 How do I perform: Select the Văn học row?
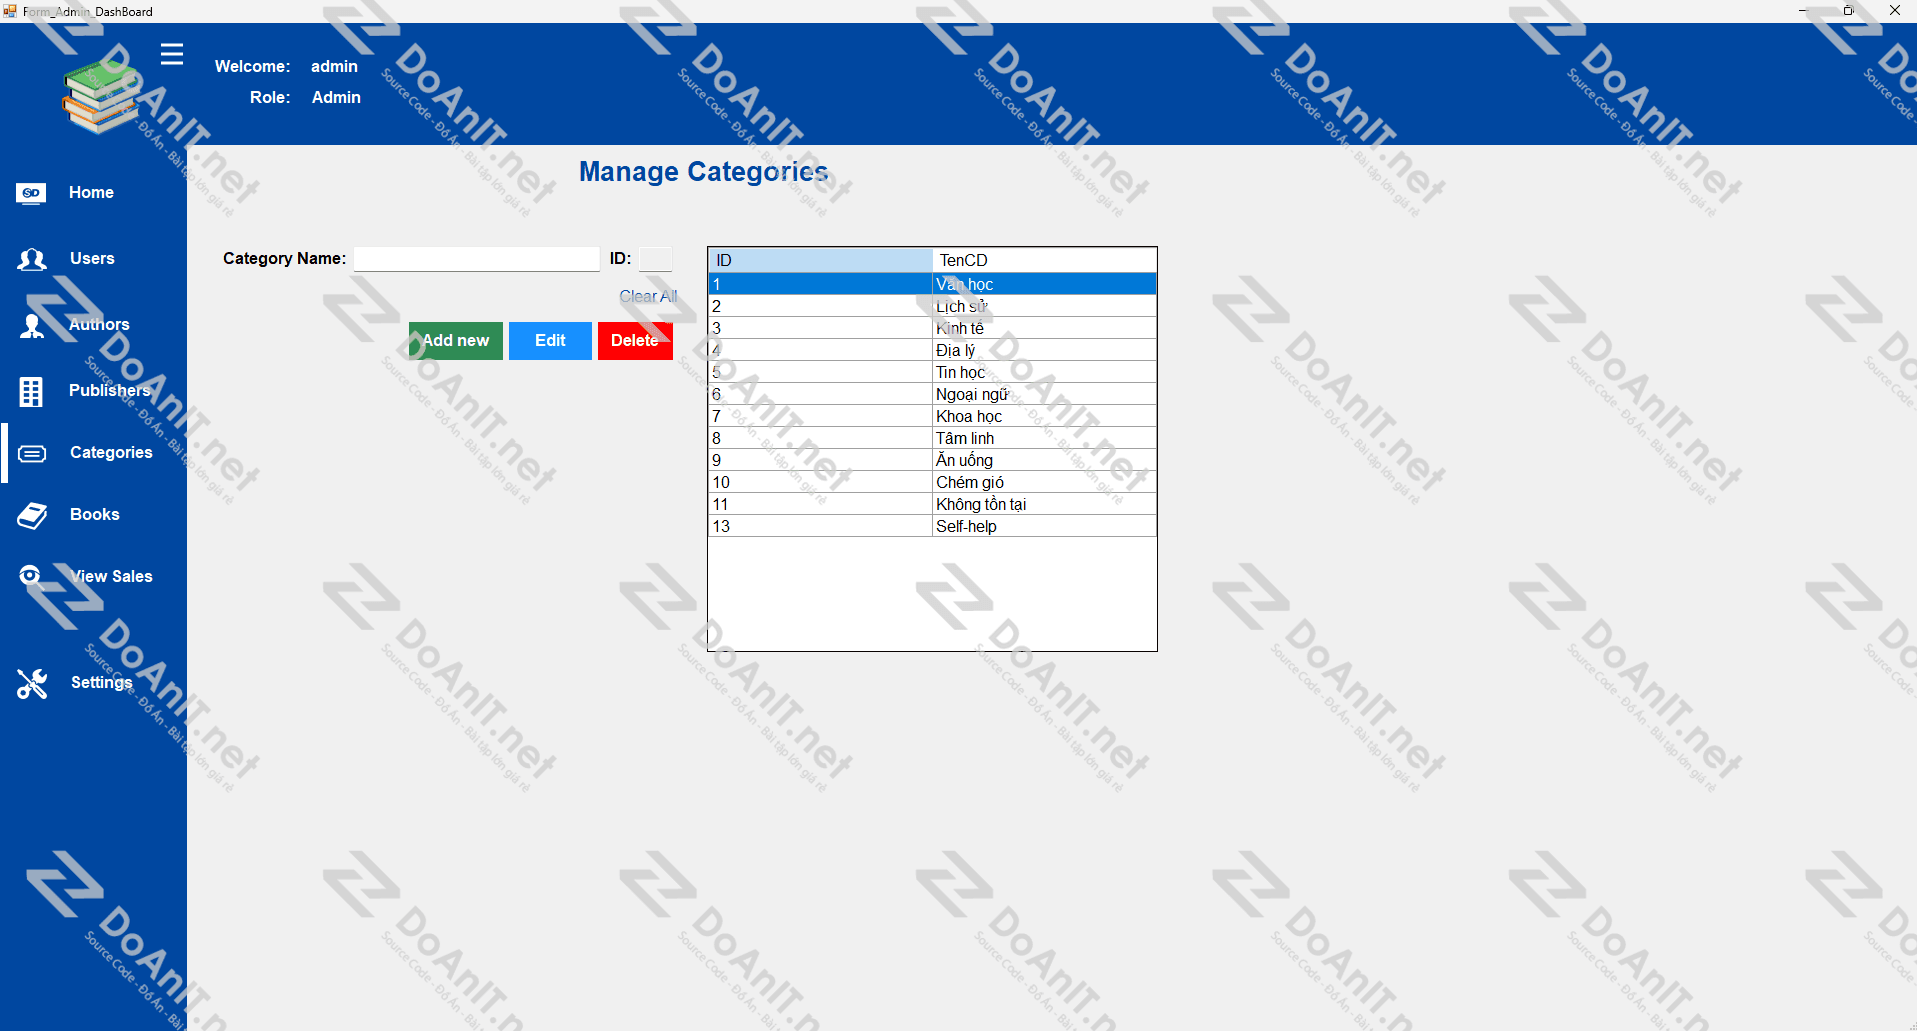coord(932,284)
